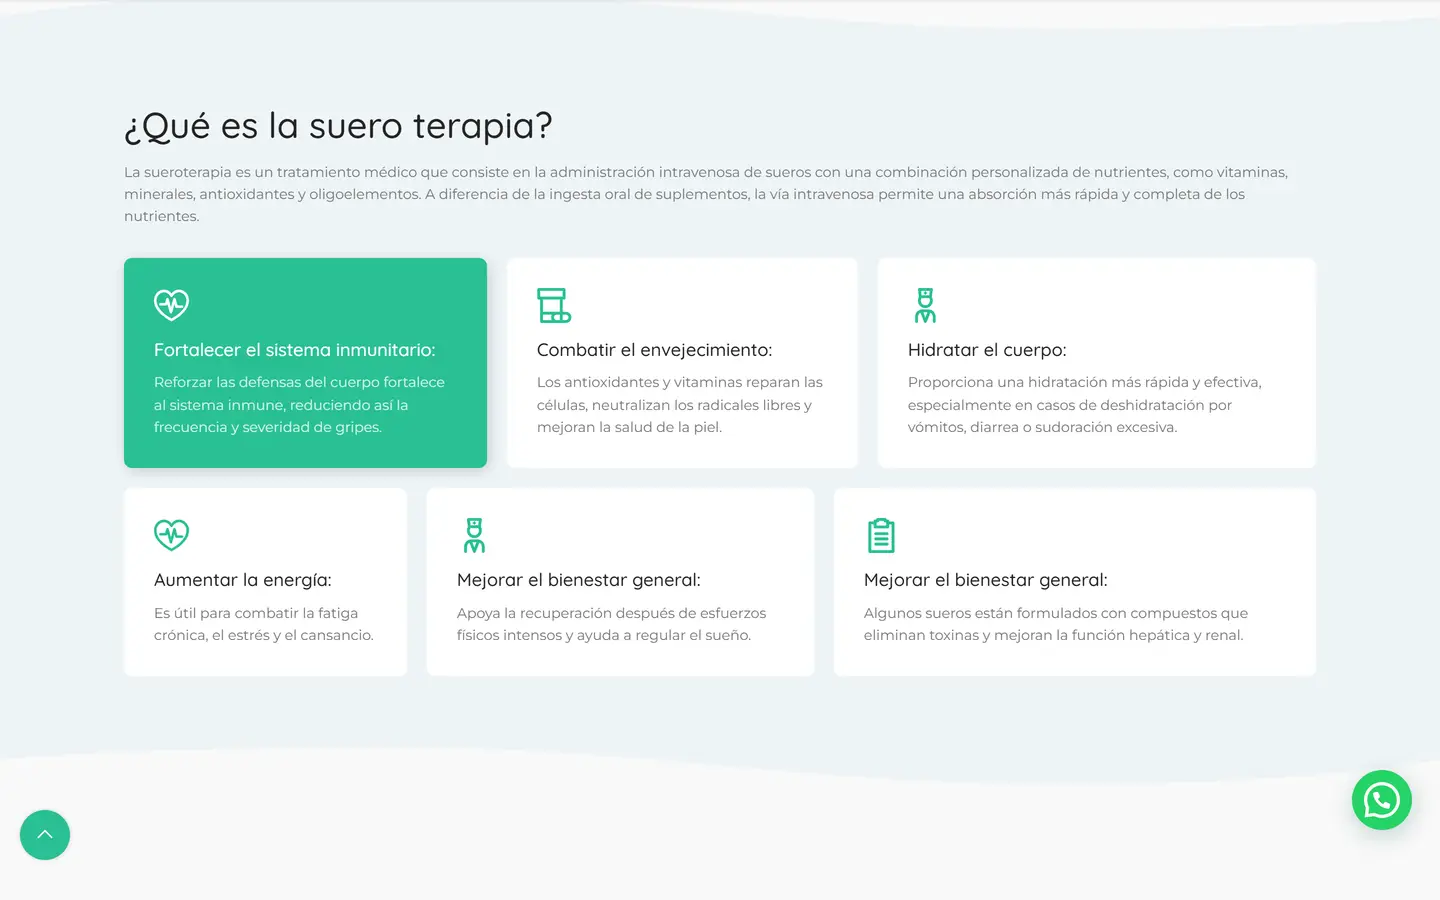Click the nurse icon in the post-effort recovery card

[x=474, y=535]
